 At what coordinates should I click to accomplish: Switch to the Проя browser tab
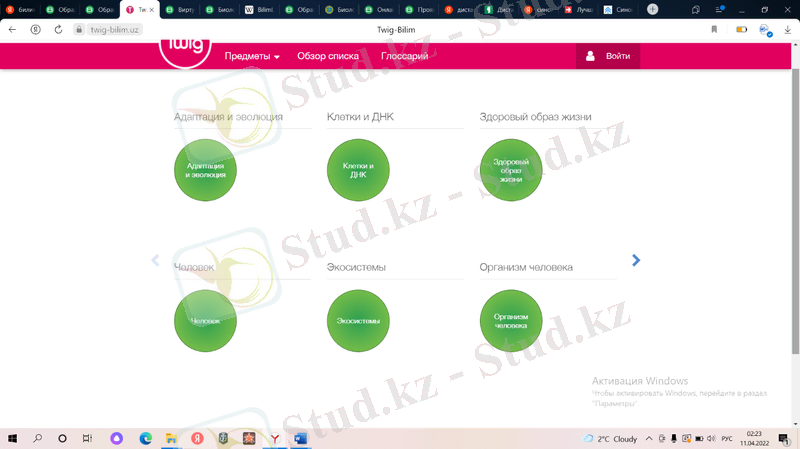tap(420, 9)
